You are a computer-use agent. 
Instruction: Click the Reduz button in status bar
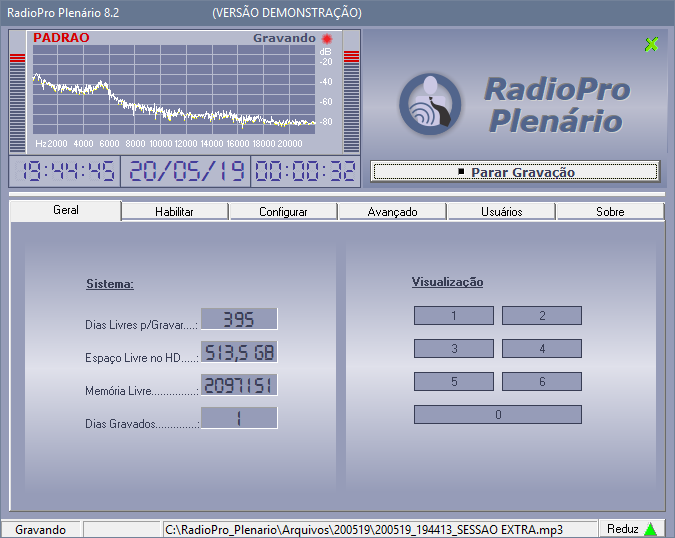[631, 529]
